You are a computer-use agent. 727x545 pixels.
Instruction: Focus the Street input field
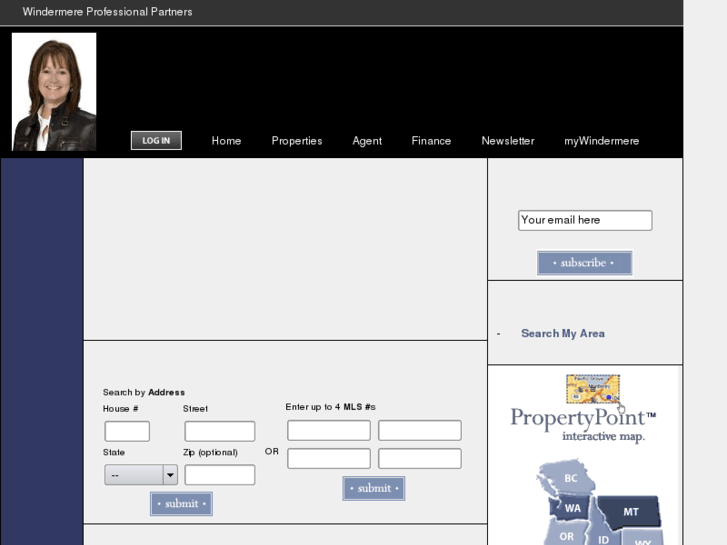click(220, 431)
